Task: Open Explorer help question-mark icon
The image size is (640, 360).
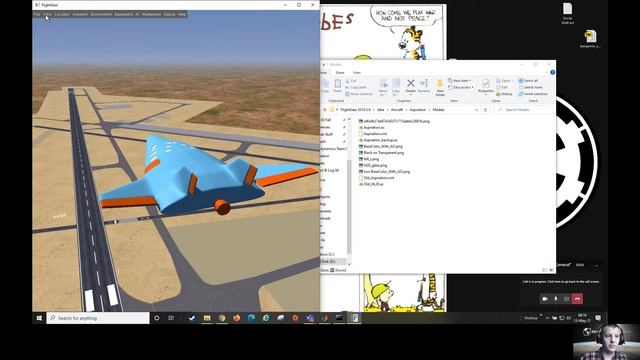Action: pyautogui.click(x=552, y=72)
